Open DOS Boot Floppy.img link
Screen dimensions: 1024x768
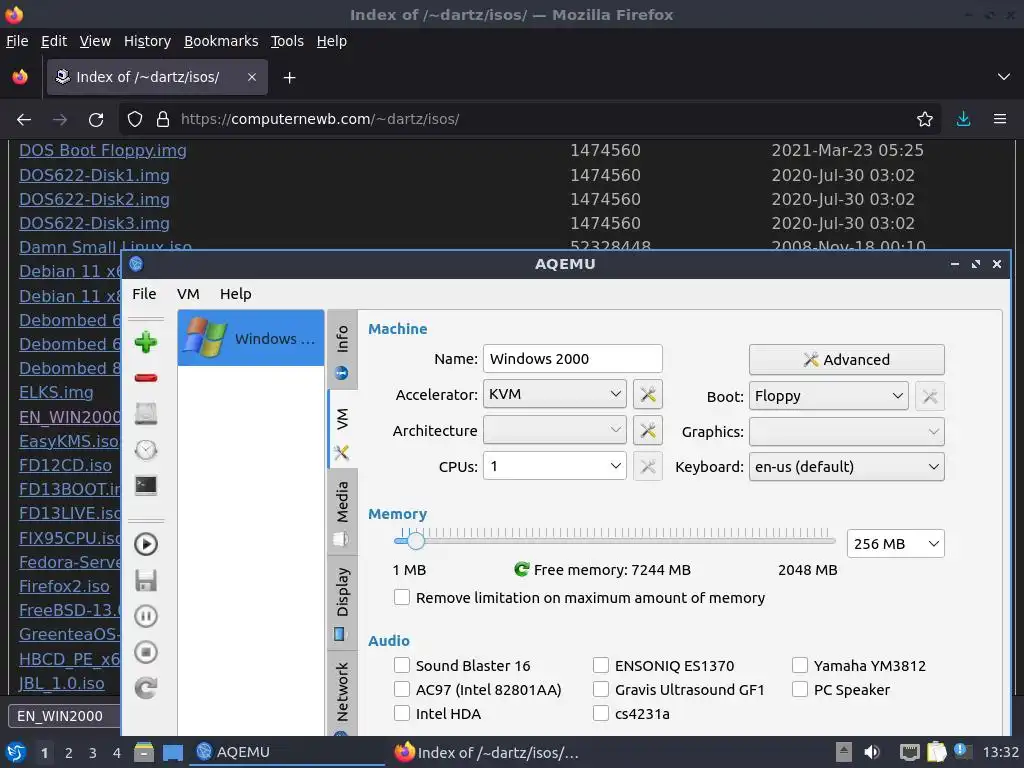103,150
